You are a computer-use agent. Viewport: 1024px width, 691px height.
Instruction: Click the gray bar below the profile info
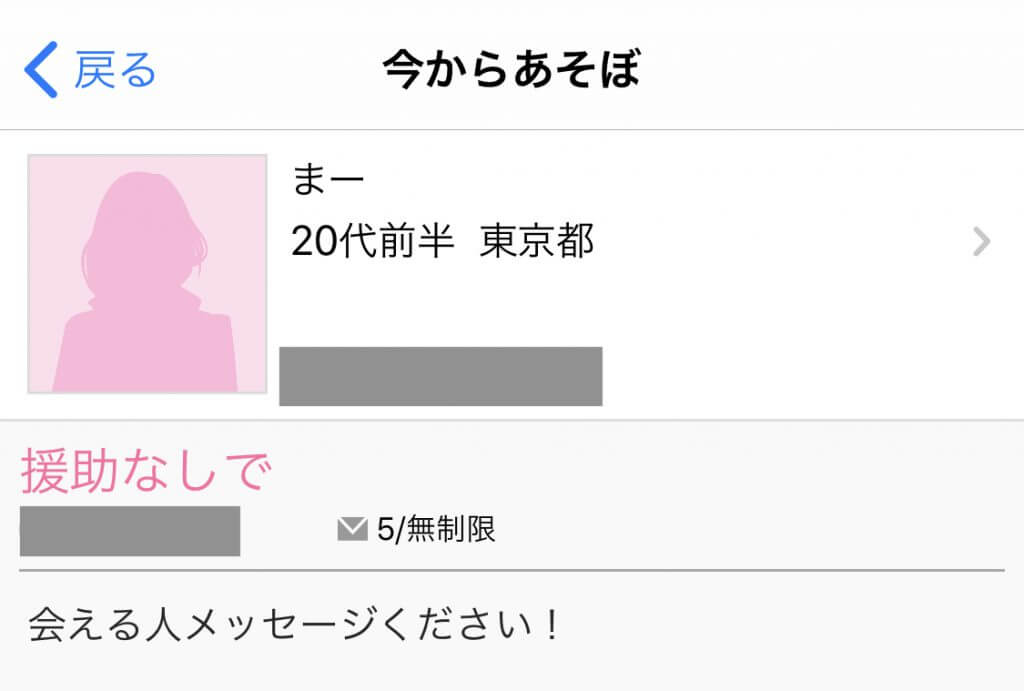pos(440,376)
